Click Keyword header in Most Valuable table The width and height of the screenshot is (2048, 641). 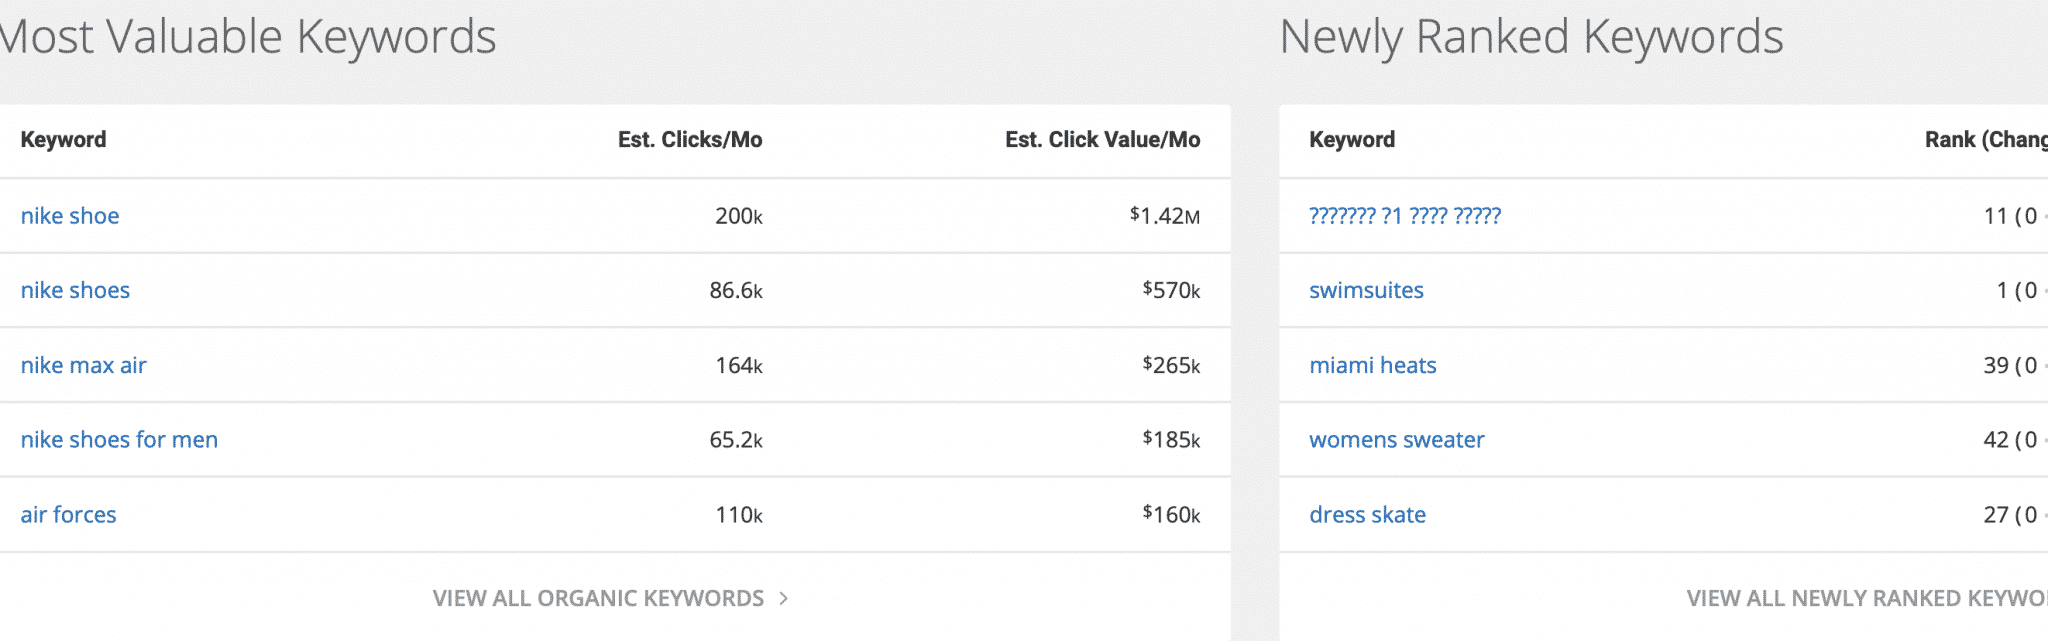tap(63, 140)
